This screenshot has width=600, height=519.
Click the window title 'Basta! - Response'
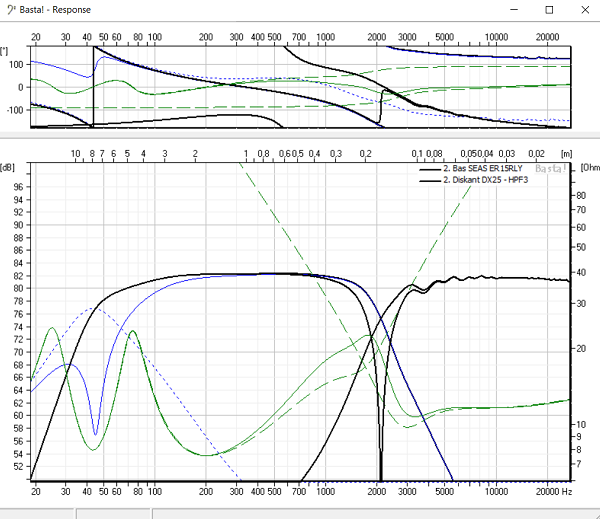point(55,10)
